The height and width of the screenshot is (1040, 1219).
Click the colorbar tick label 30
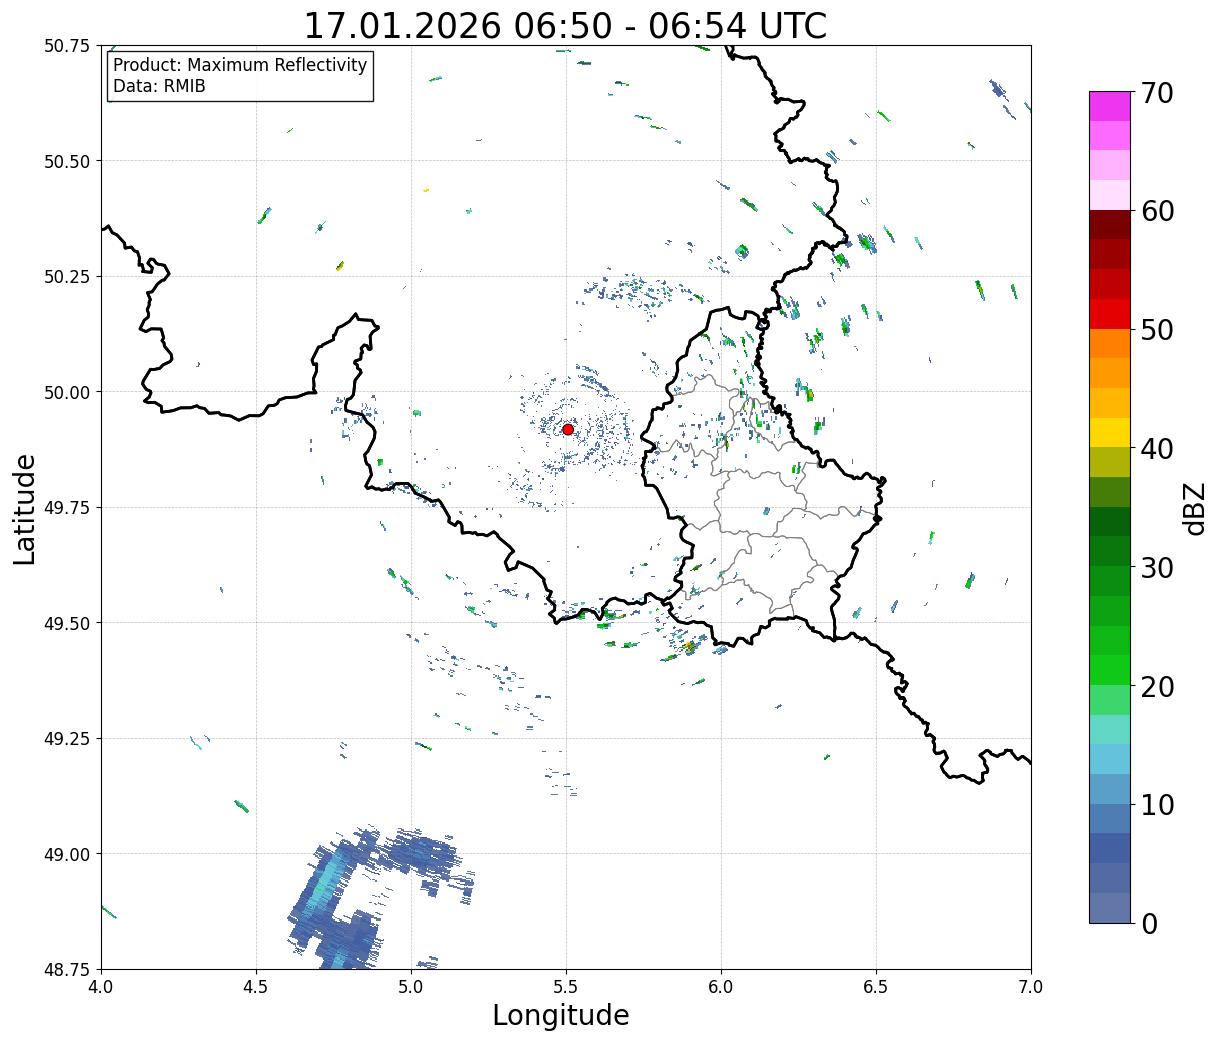(1157, 568)
